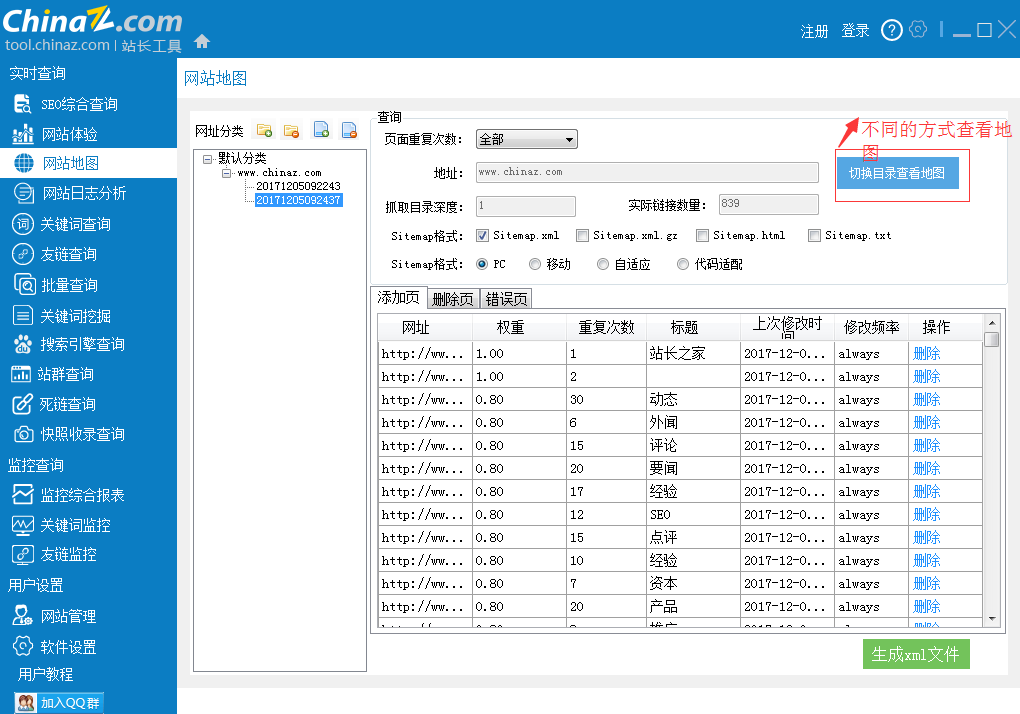Select tree item 20171205092243

coord(298,186)
